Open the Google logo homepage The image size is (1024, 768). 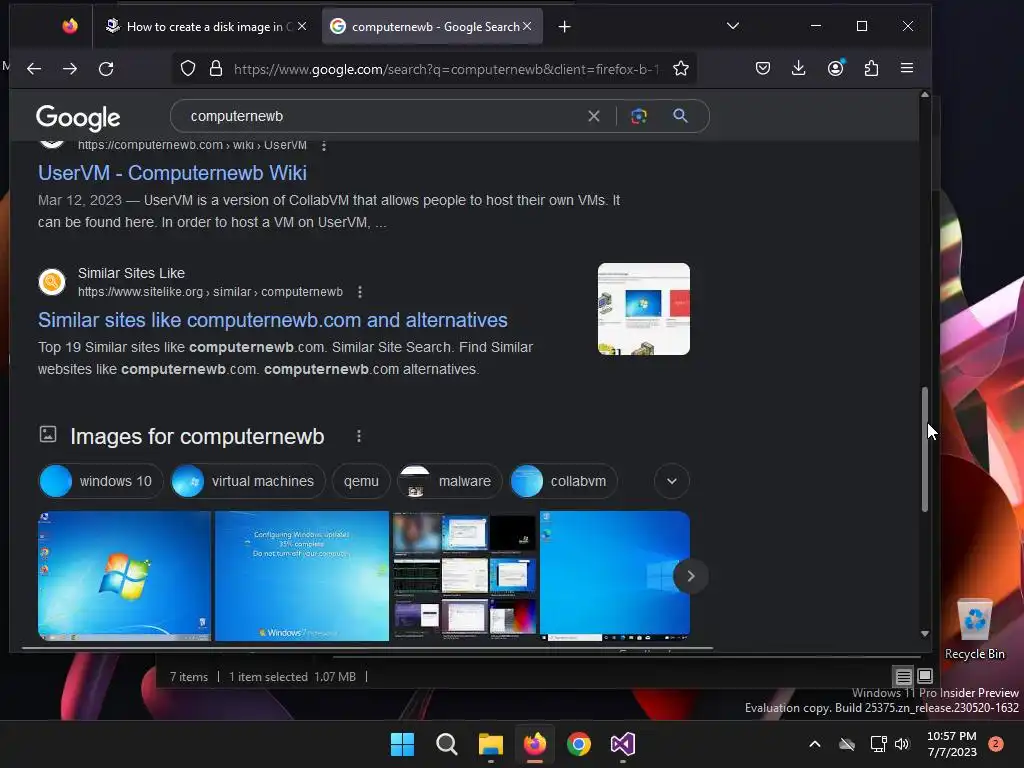pos(78,118)
